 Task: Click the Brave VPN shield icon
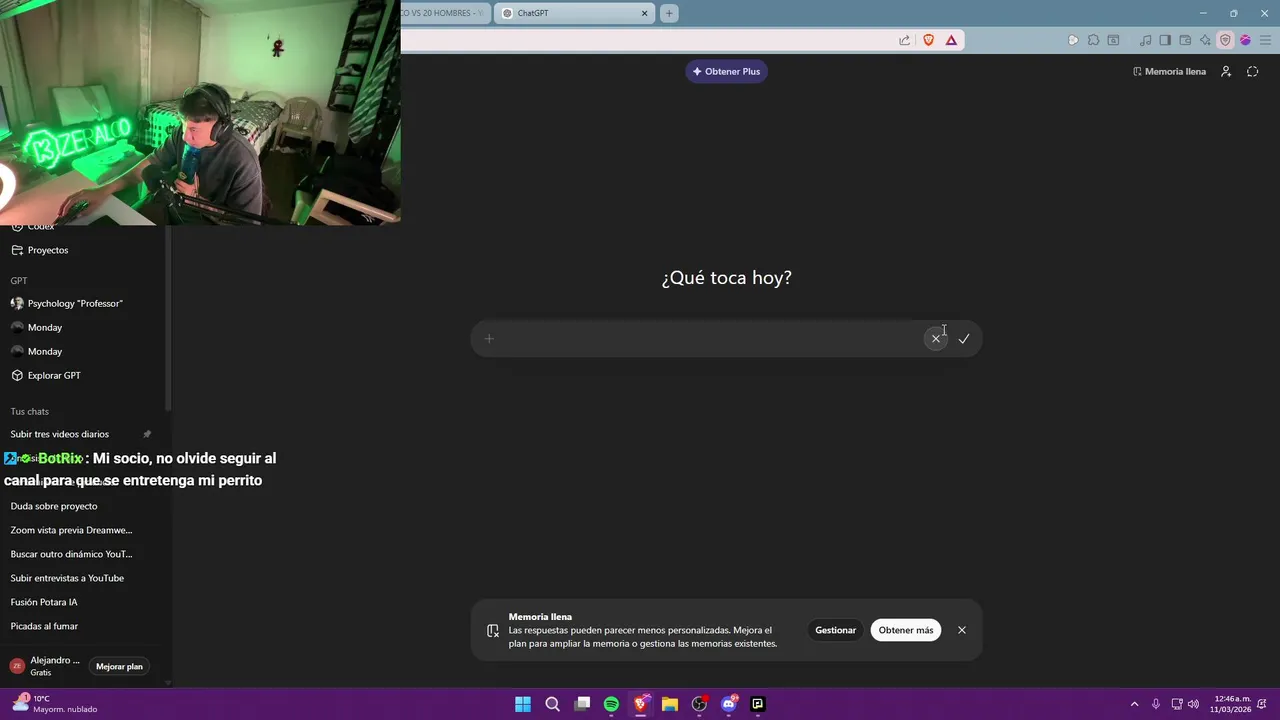(x=1225, y=40)
